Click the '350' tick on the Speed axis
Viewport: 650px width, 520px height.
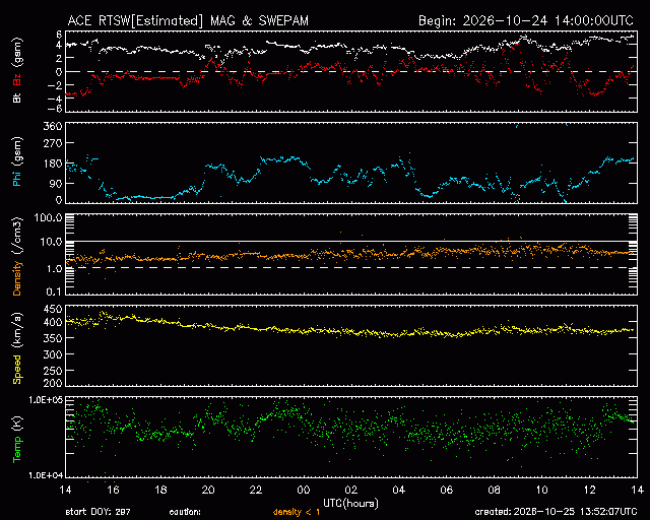[x=53, y=338]
